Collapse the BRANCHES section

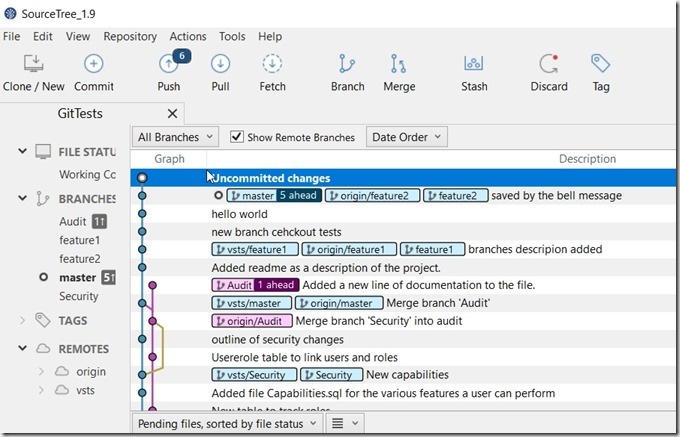point(22,198)
